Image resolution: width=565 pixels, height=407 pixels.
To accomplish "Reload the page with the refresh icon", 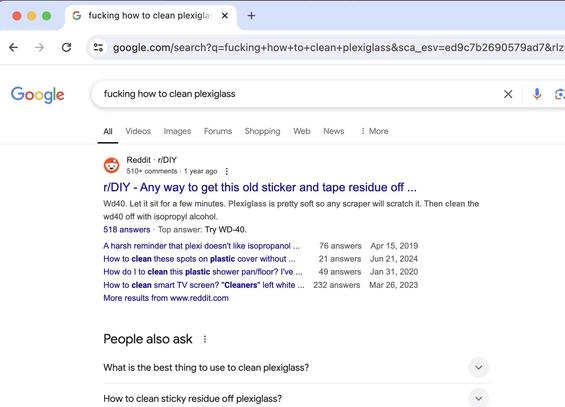I will coord(66,47).
